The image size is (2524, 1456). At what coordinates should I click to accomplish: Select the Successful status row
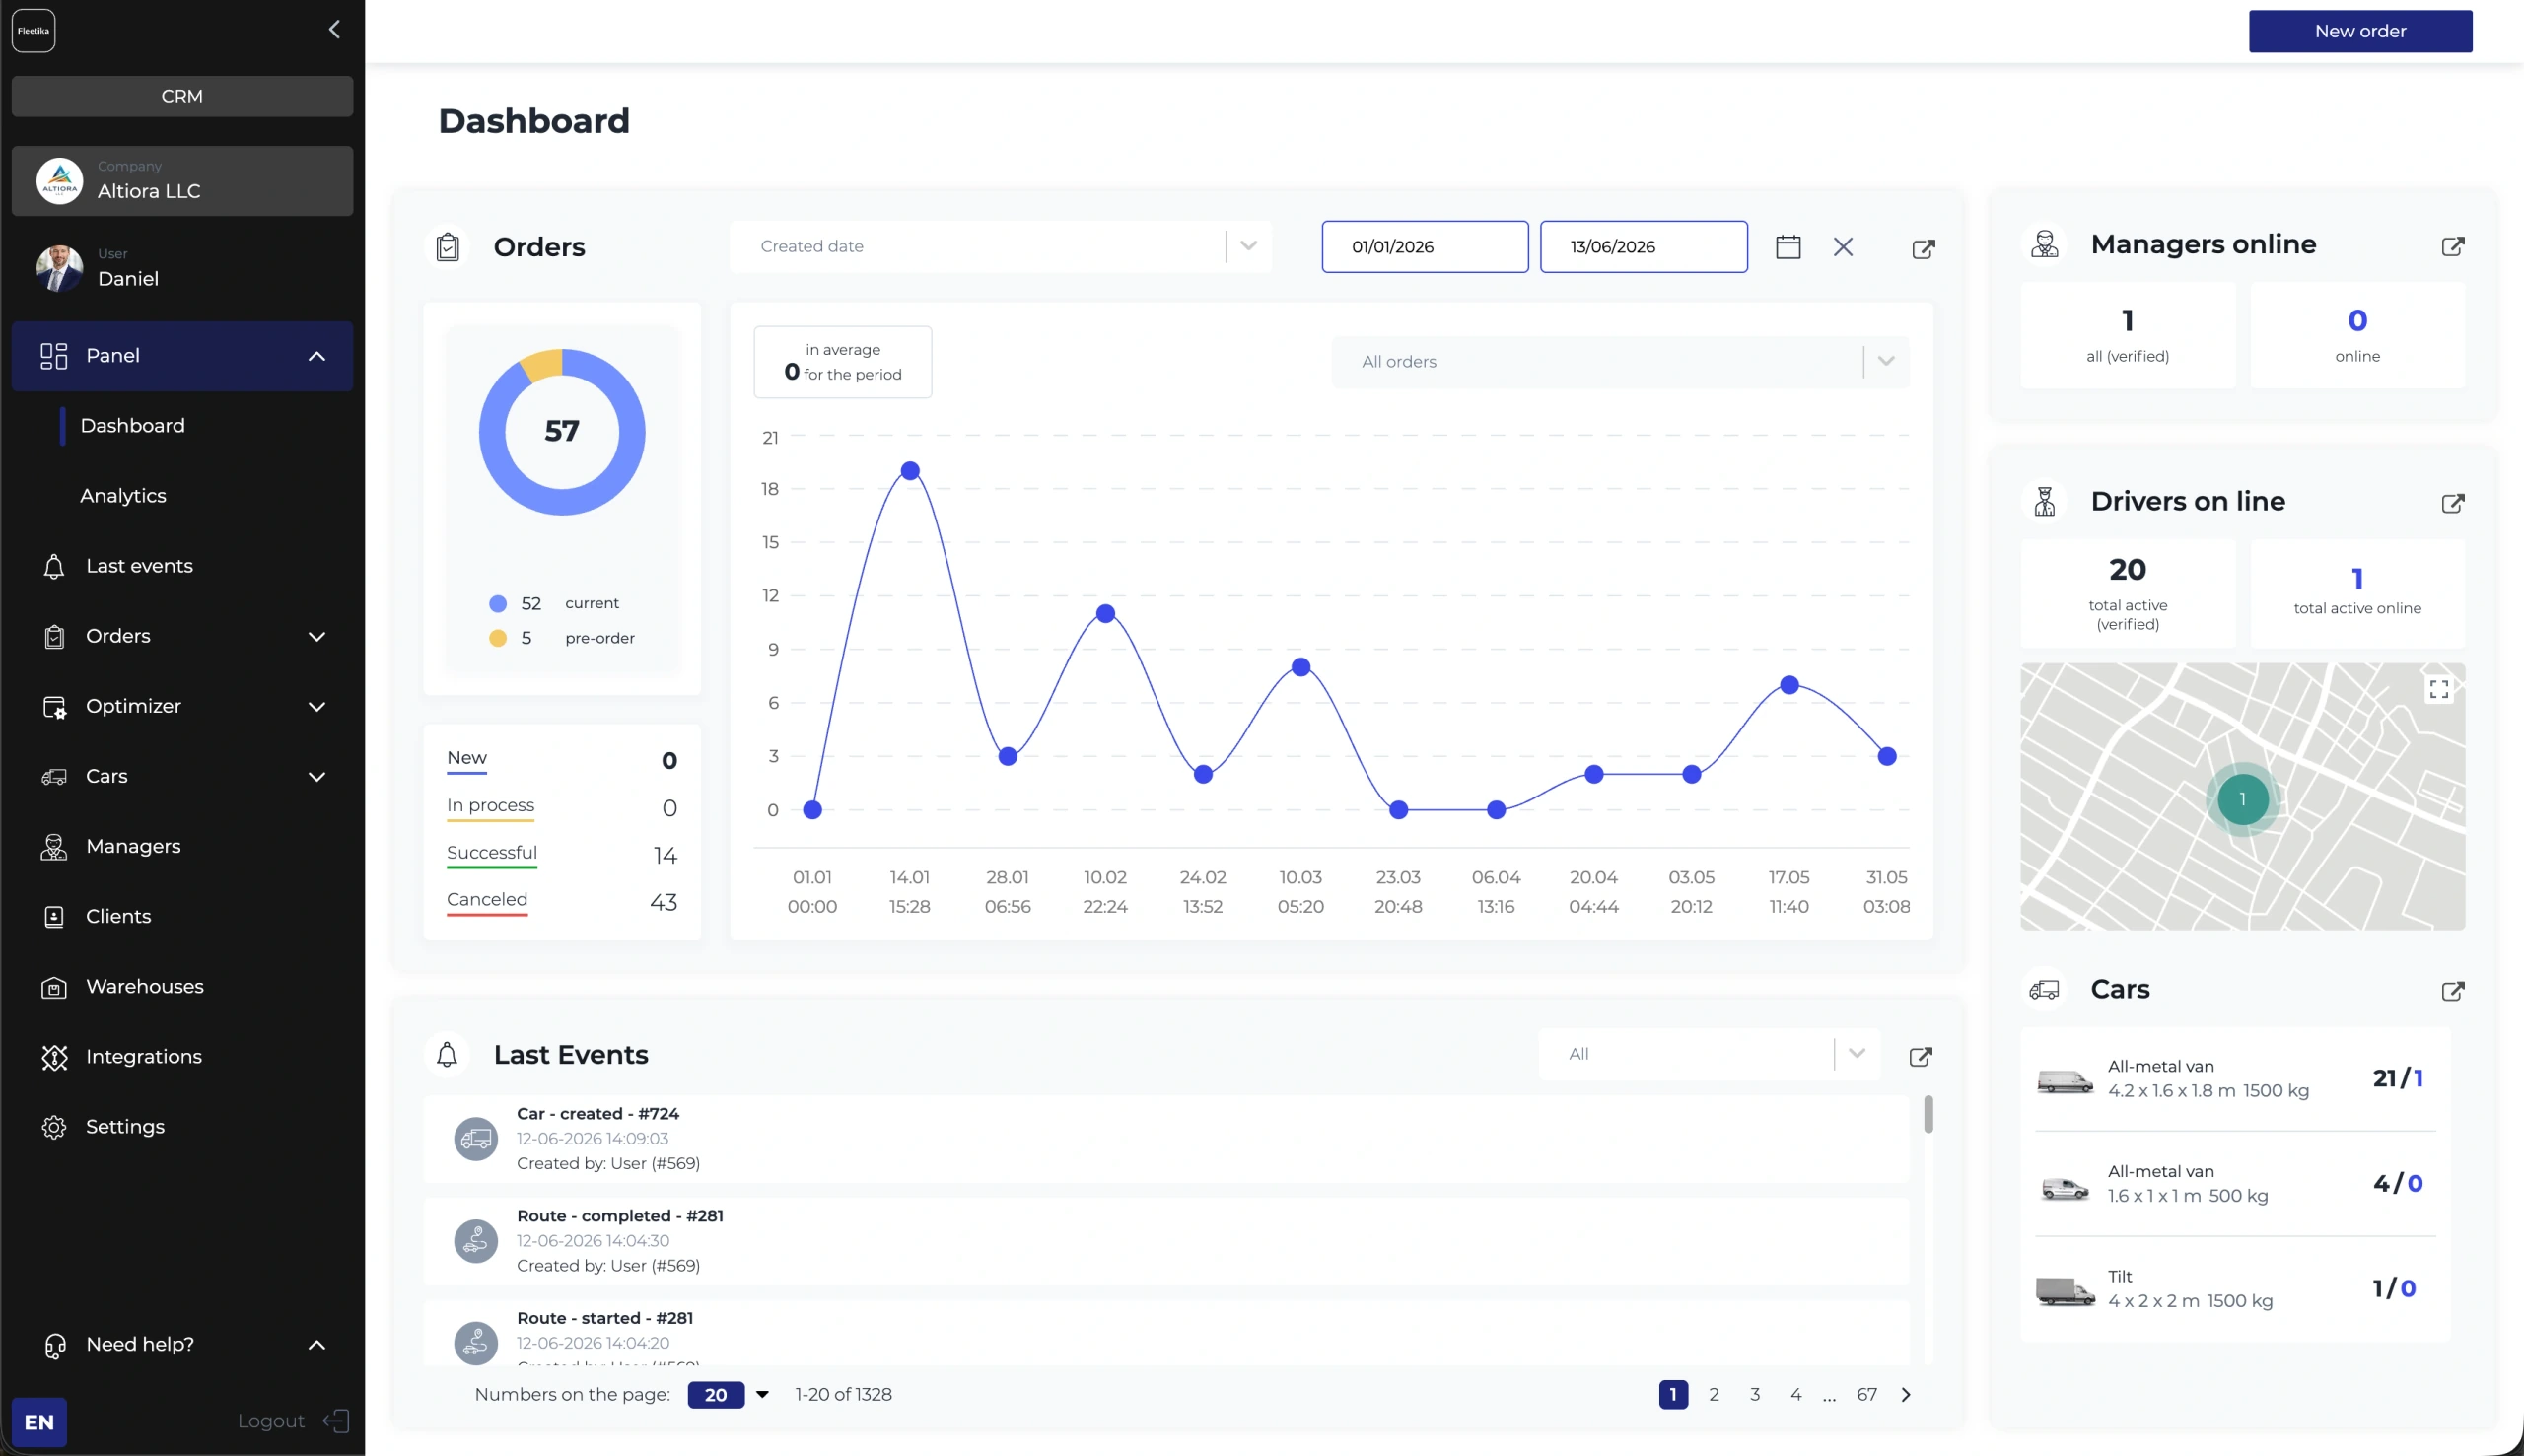click(x=562, y=855)
